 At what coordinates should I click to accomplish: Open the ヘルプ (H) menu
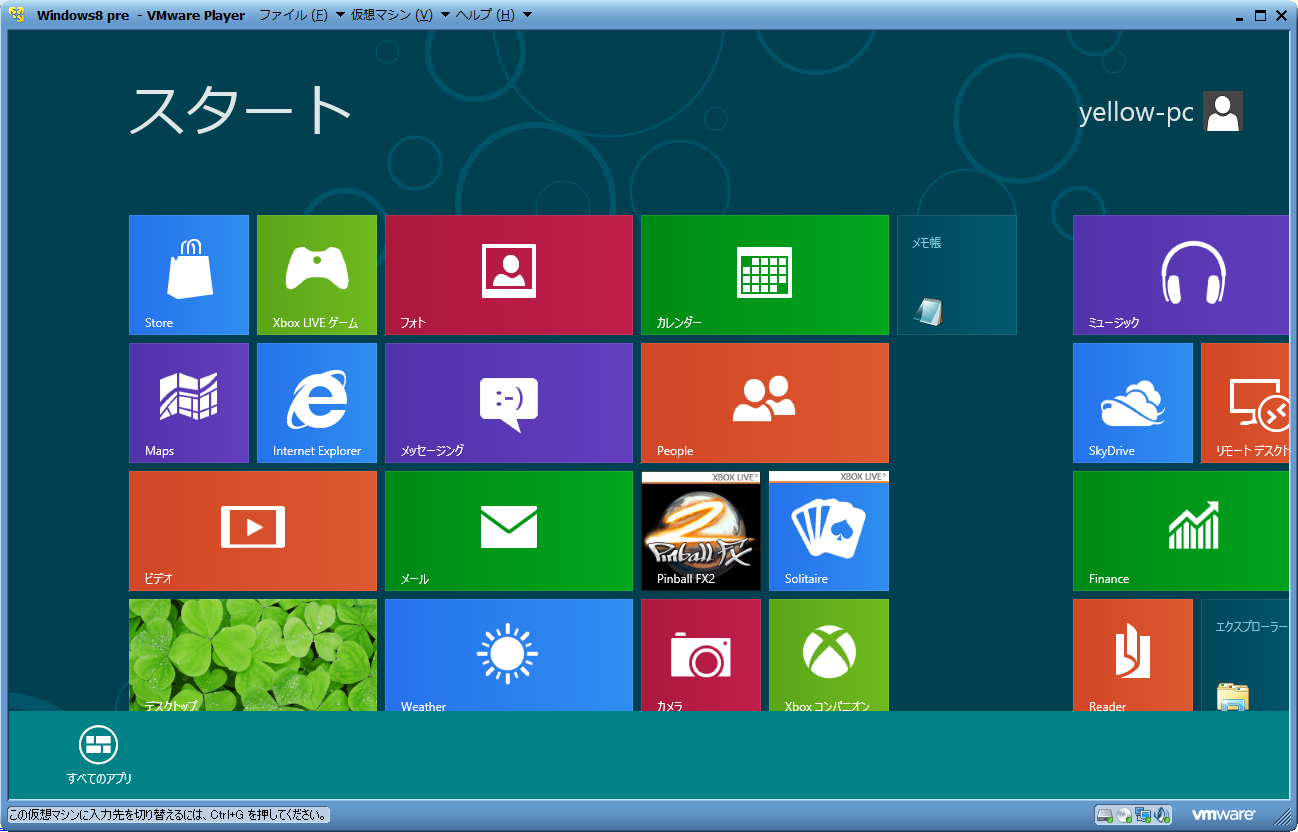(494, 15)
